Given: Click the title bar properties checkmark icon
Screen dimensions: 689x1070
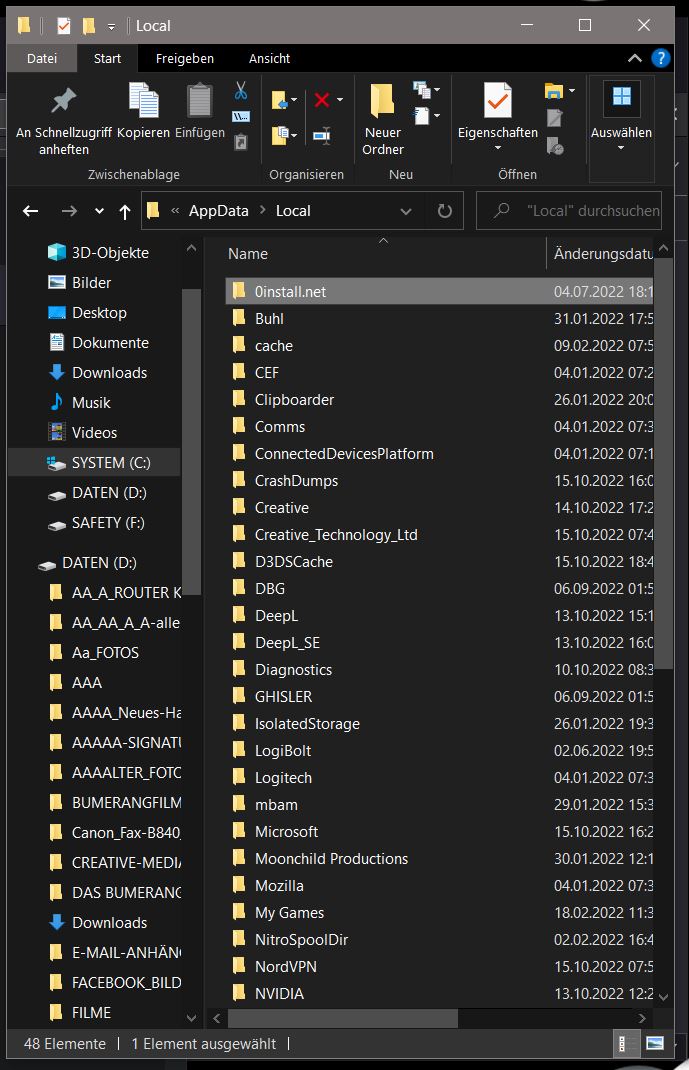Looking at the screenshot, I should [63, 26].
